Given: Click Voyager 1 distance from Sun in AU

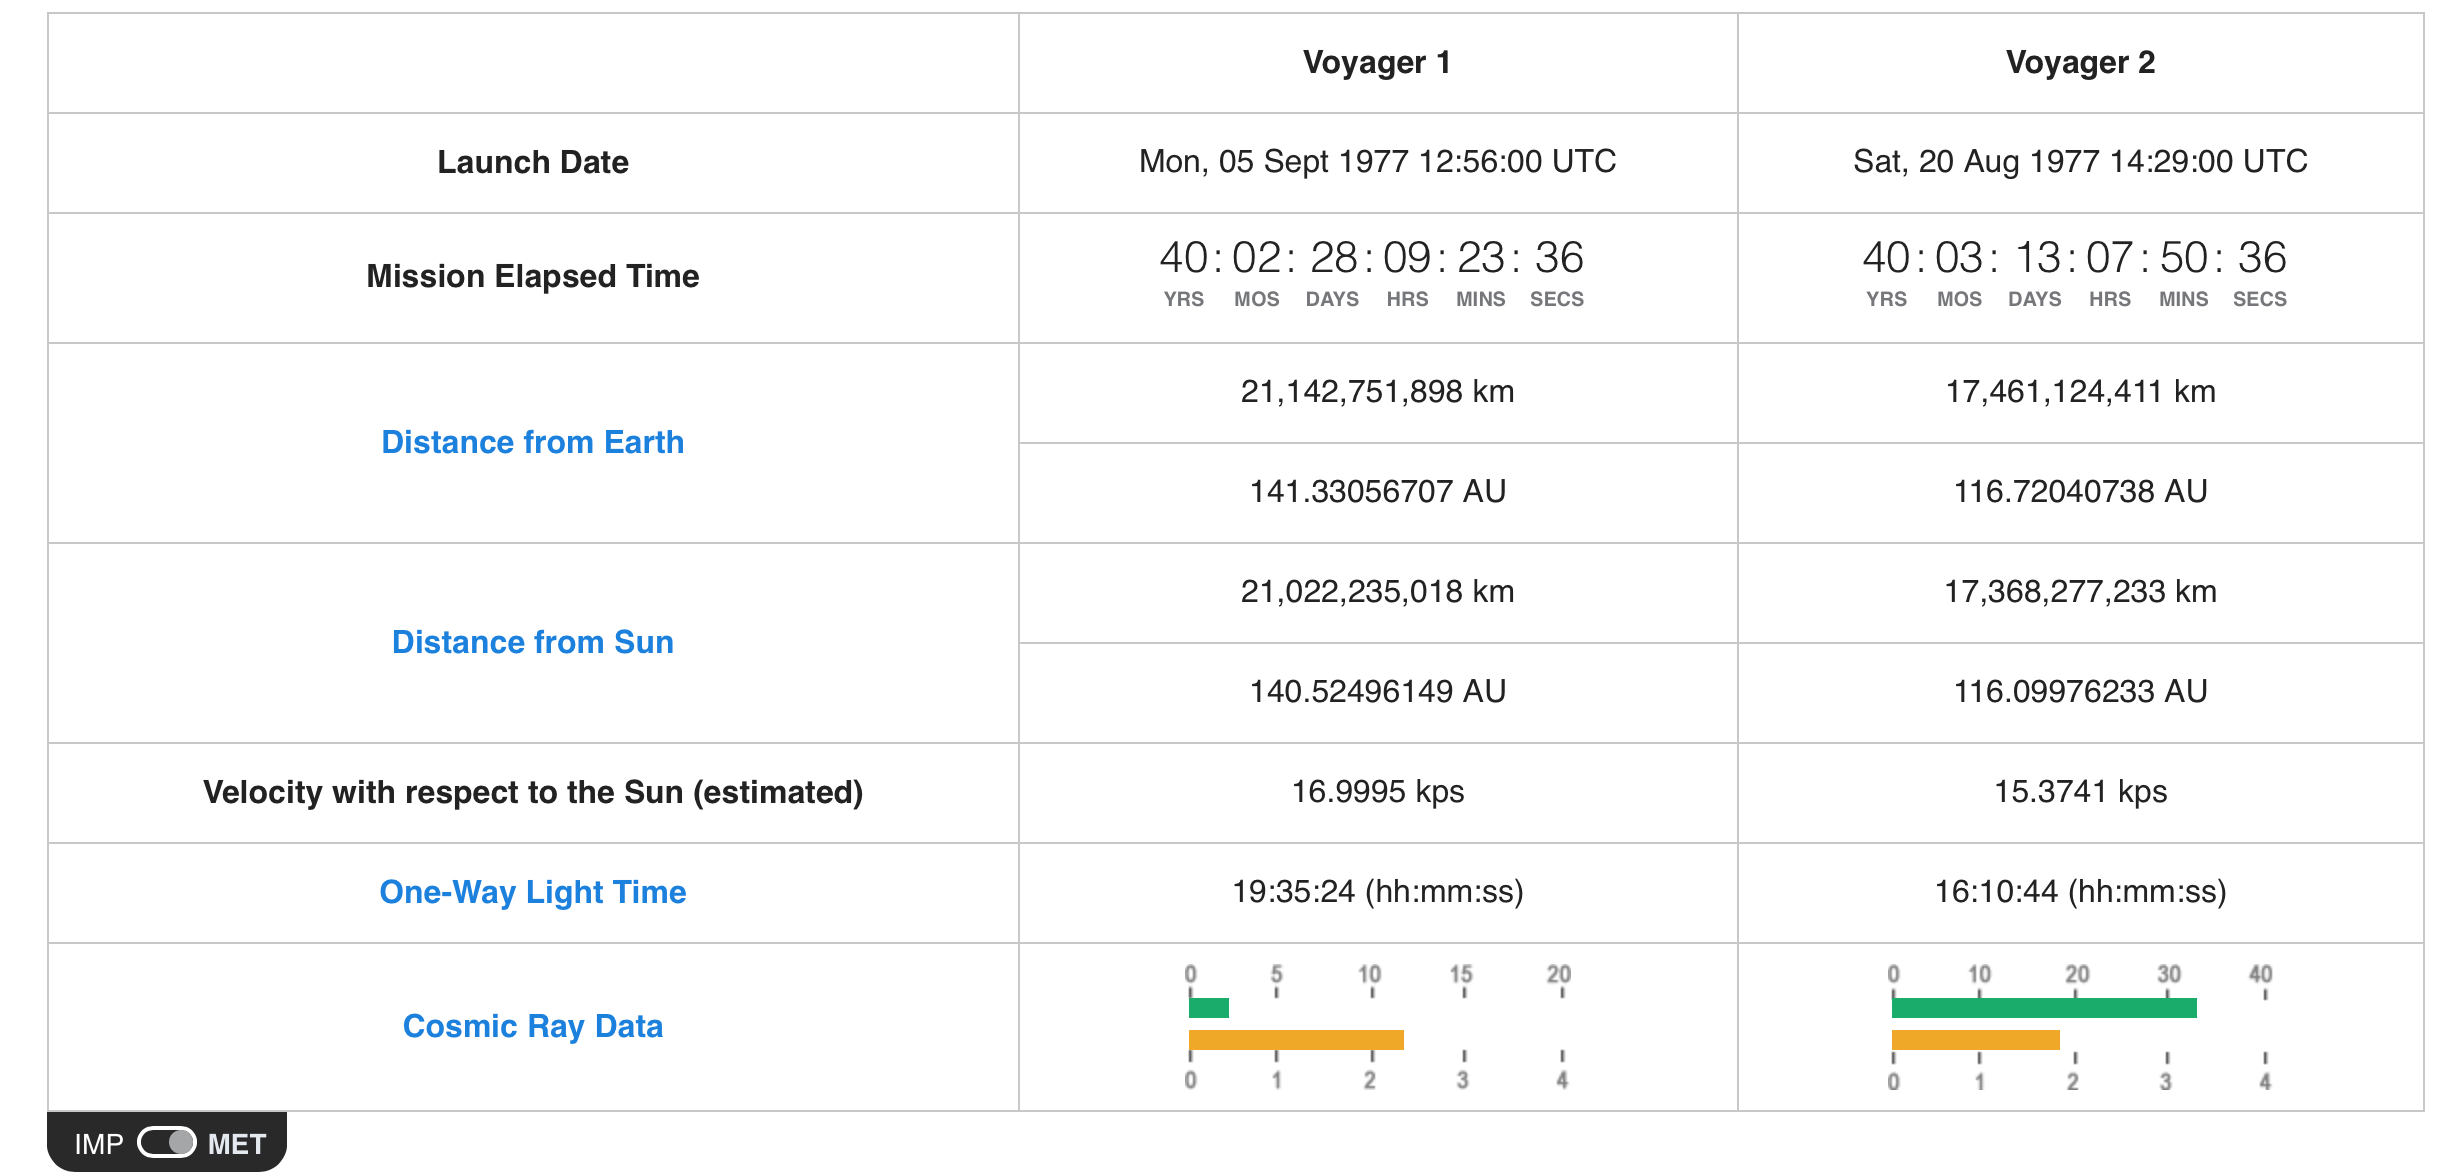Looking at the screenshot, I should 1377,692.
